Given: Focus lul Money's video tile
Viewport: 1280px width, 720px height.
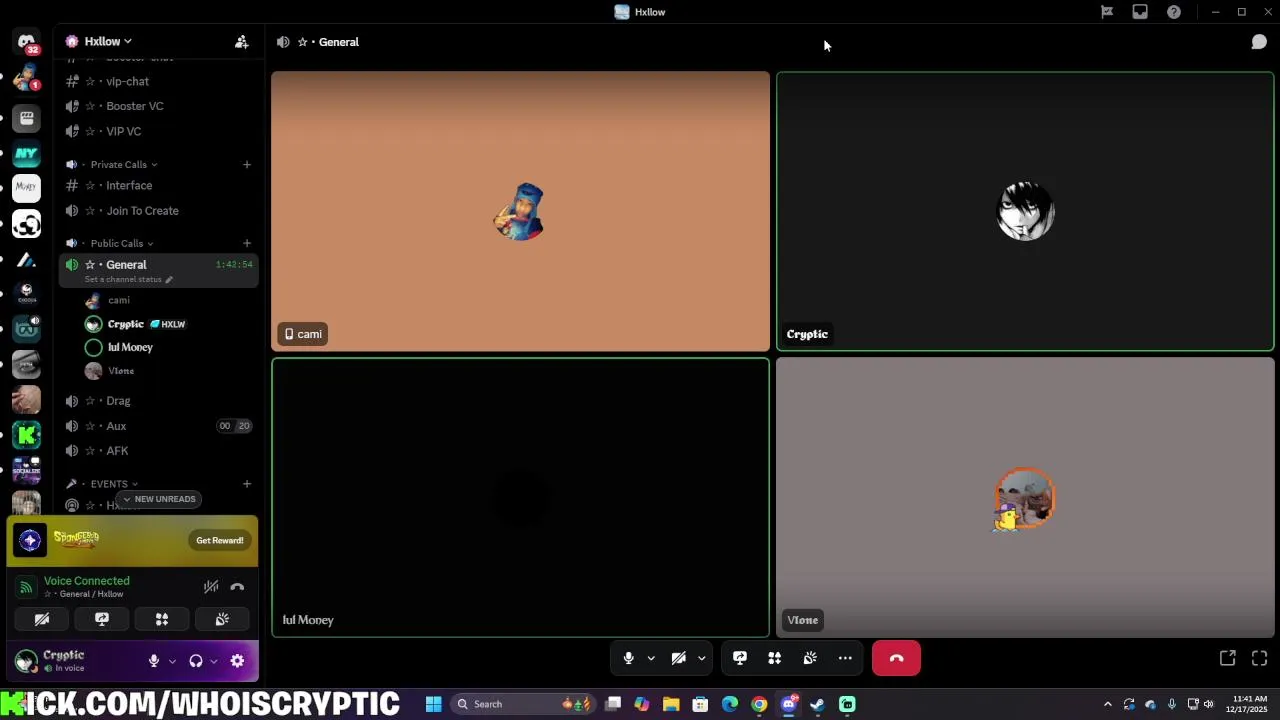Looking at the screenshot, I should click(x=520, y=497).
